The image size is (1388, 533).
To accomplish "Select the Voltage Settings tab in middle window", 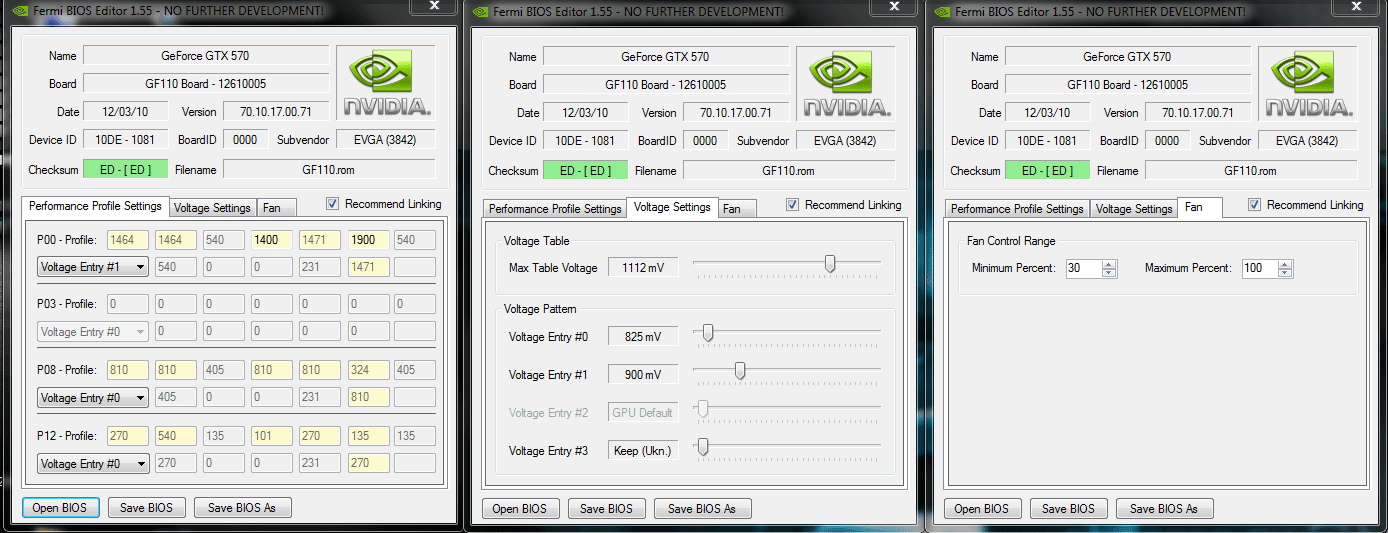I will click(672, 207).
